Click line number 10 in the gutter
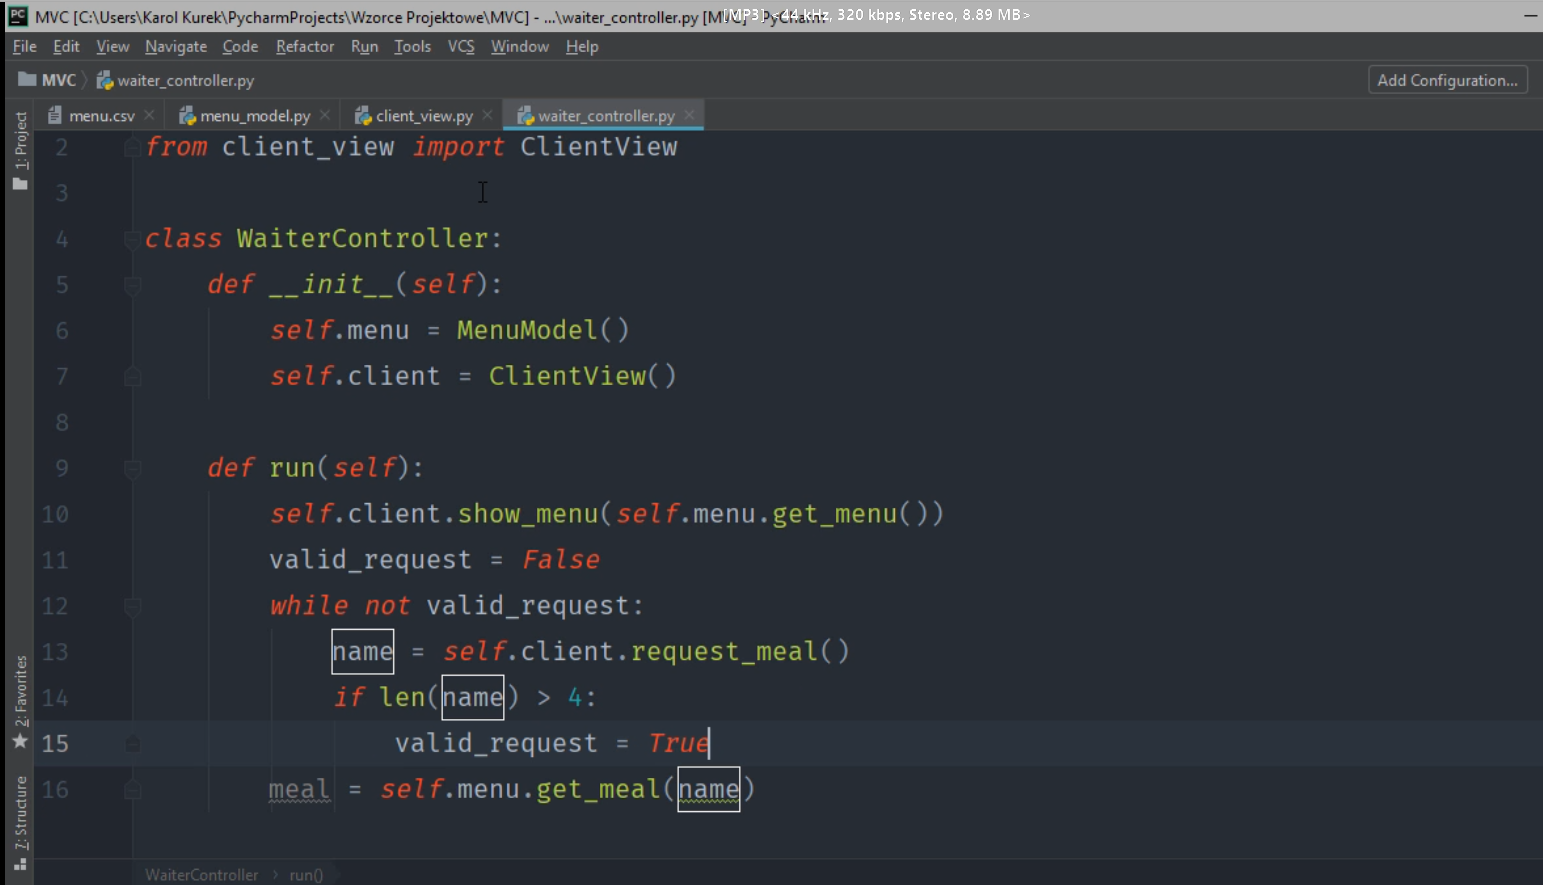 tap(55, 514)
